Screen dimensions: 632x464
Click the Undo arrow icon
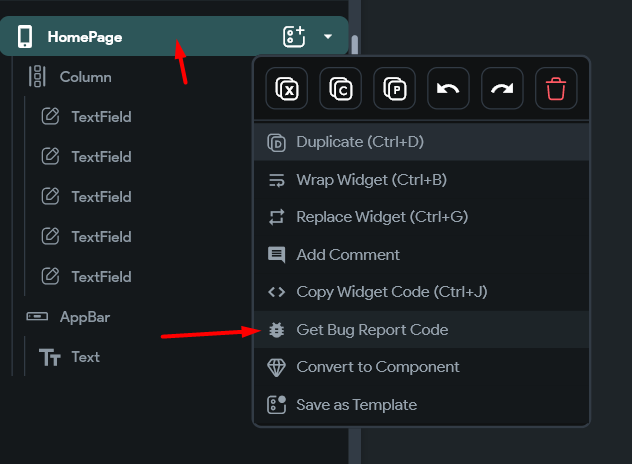pos(448,88)
